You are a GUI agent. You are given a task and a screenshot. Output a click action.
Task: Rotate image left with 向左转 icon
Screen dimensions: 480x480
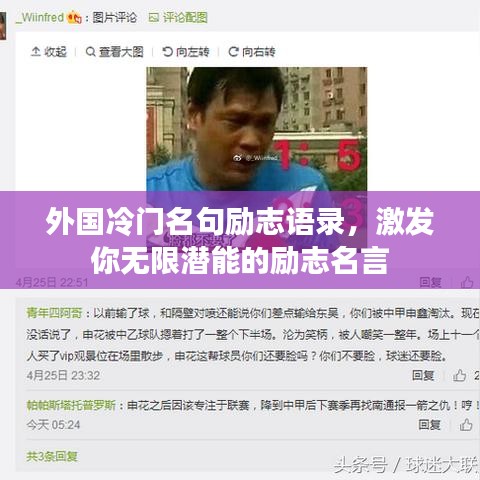[x=167, y=52]
